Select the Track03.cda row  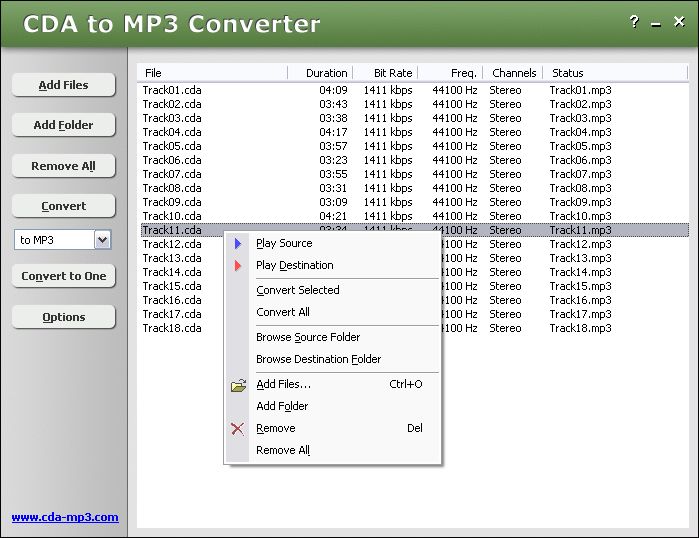(x=415, y=118)
